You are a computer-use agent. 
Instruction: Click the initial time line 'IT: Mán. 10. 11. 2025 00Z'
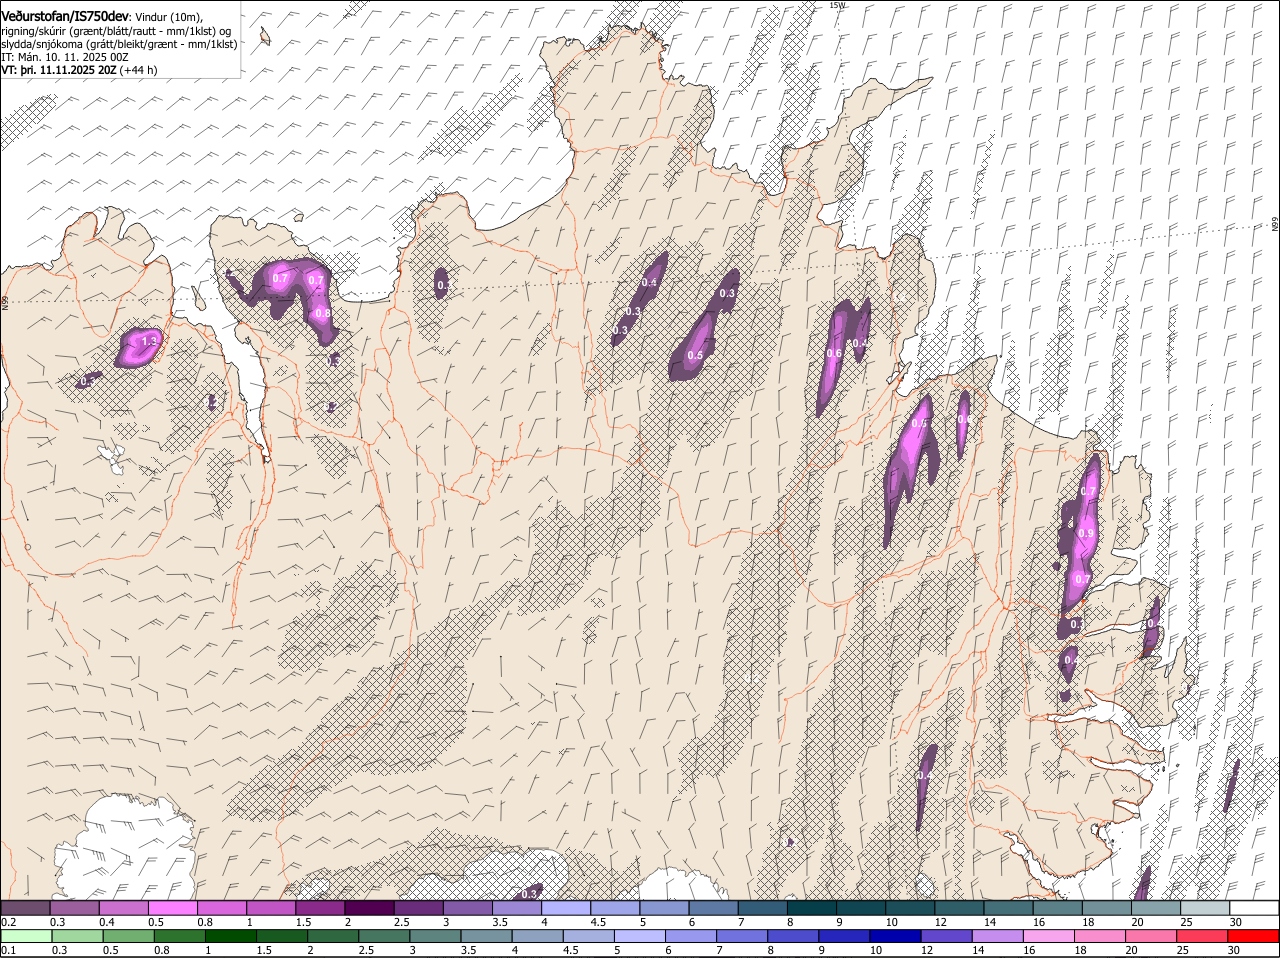(x=65, y=57)
